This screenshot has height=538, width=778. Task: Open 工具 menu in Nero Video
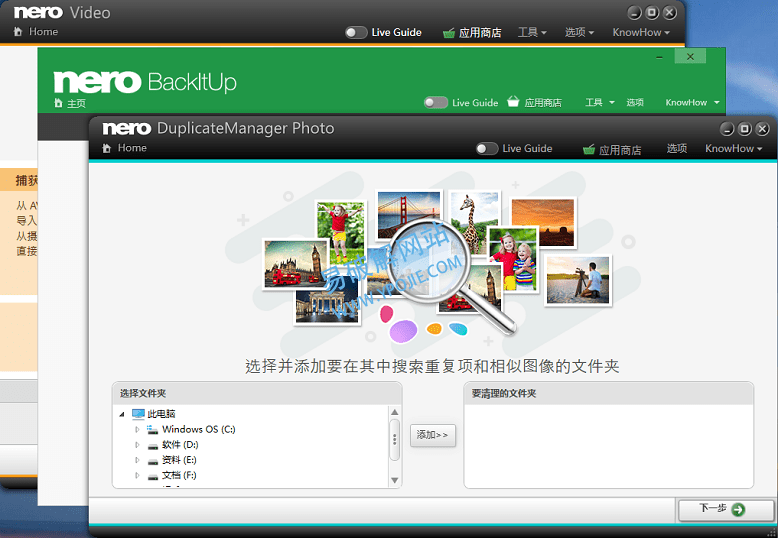click(531, 33)
